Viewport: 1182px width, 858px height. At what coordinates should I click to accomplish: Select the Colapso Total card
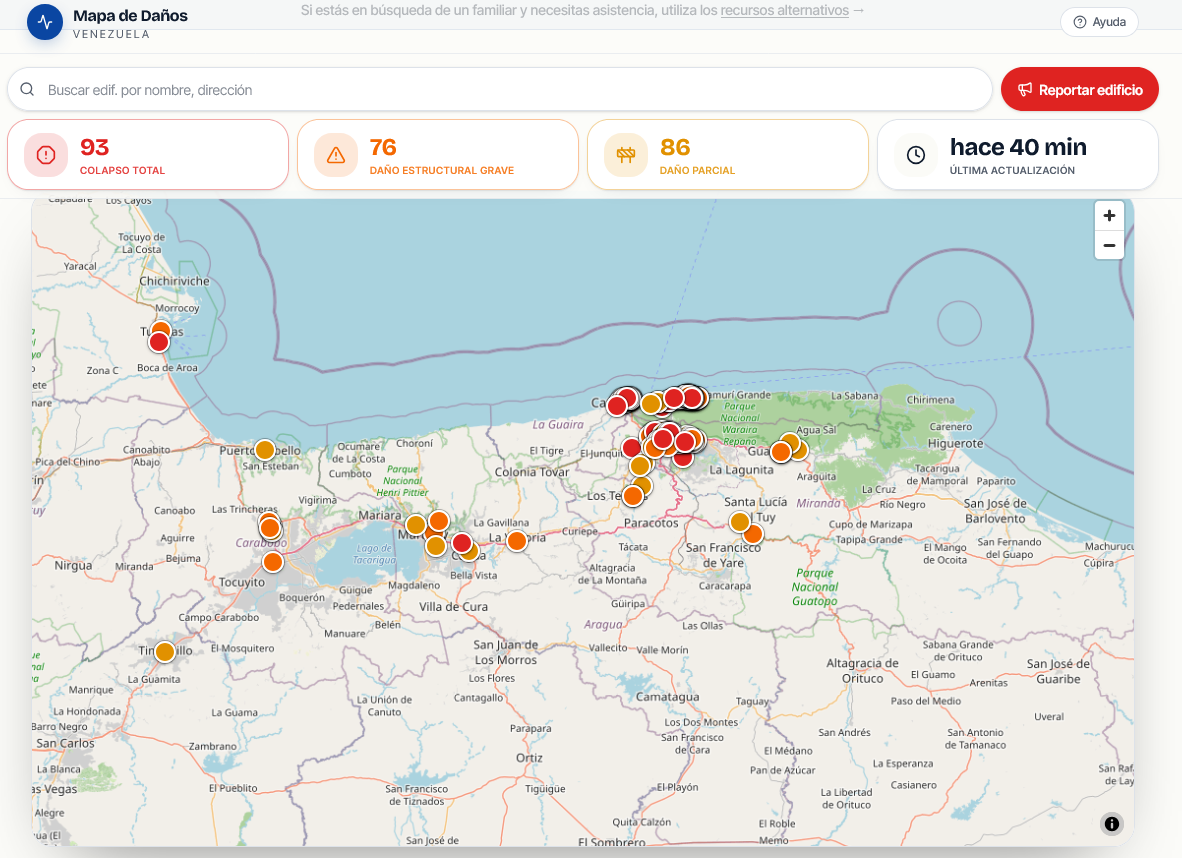[148, 155]
